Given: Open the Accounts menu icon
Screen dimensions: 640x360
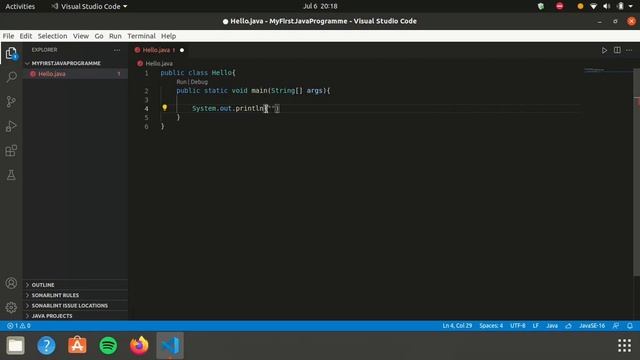Looking at the screenshot, I should click(11, 283).
